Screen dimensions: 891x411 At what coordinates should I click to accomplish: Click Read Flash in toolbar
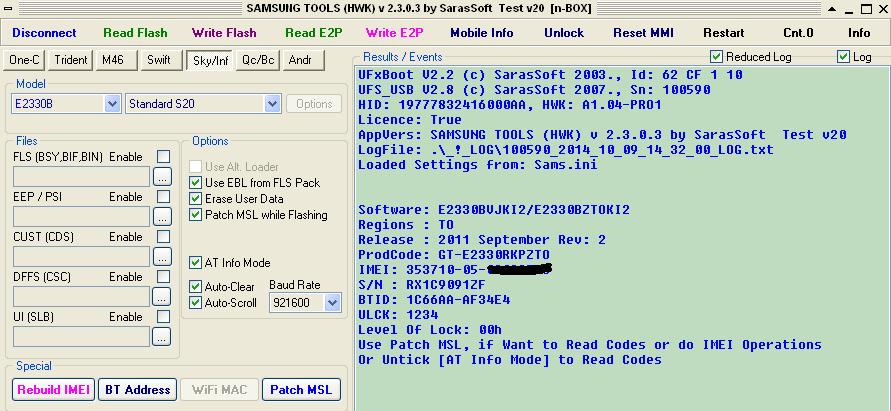[135, 33]
